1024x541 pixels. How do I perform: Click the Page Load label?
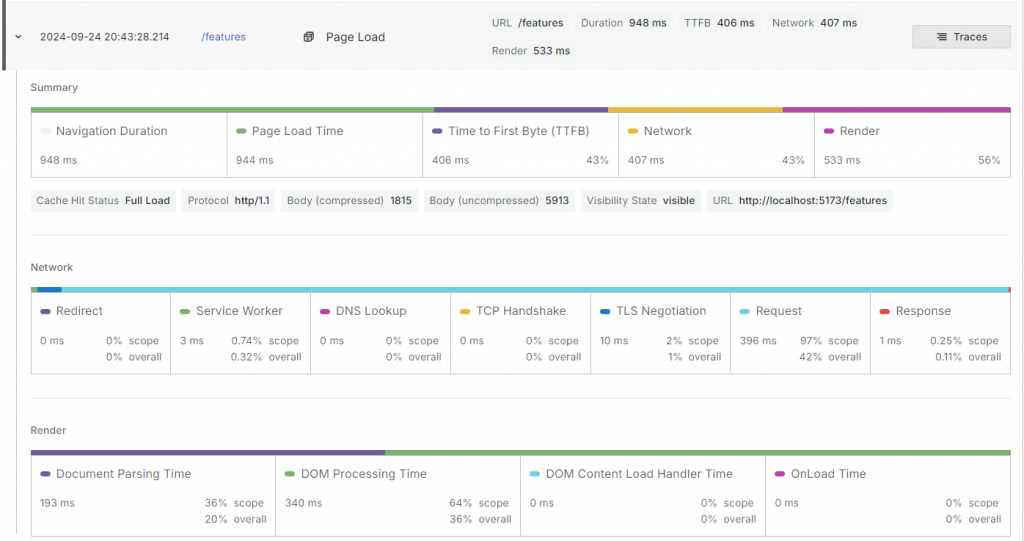[355, 37]
